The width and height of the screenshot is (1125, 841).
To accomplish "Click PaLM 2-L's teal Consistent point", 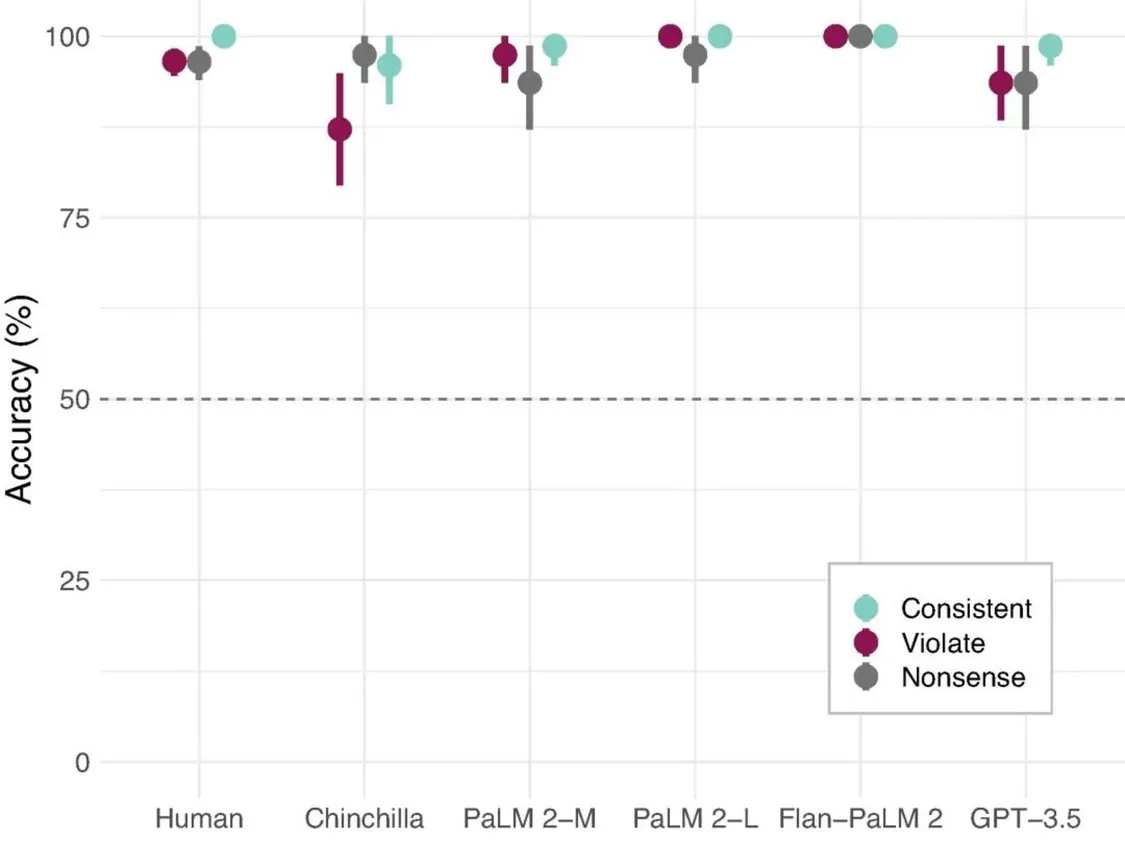I will (x=720, y=36).
